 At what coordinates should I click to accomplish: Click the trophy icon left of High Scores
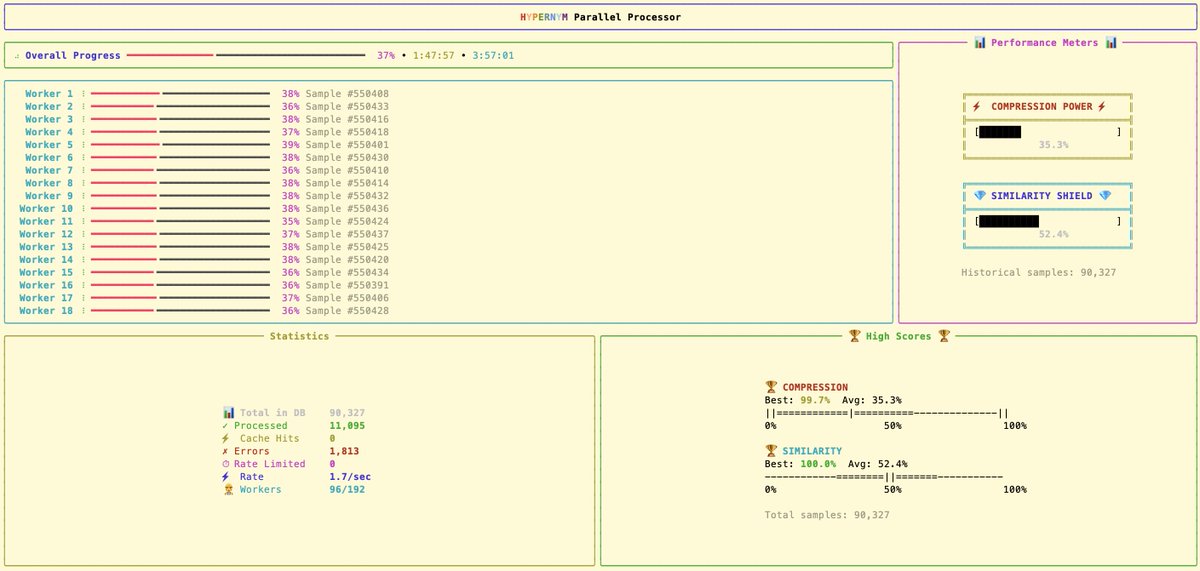point(854,337)
